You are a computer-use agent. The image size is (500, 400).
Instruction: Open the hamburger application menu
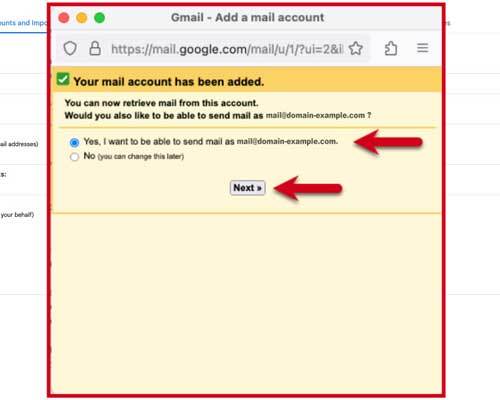(422, 48)
